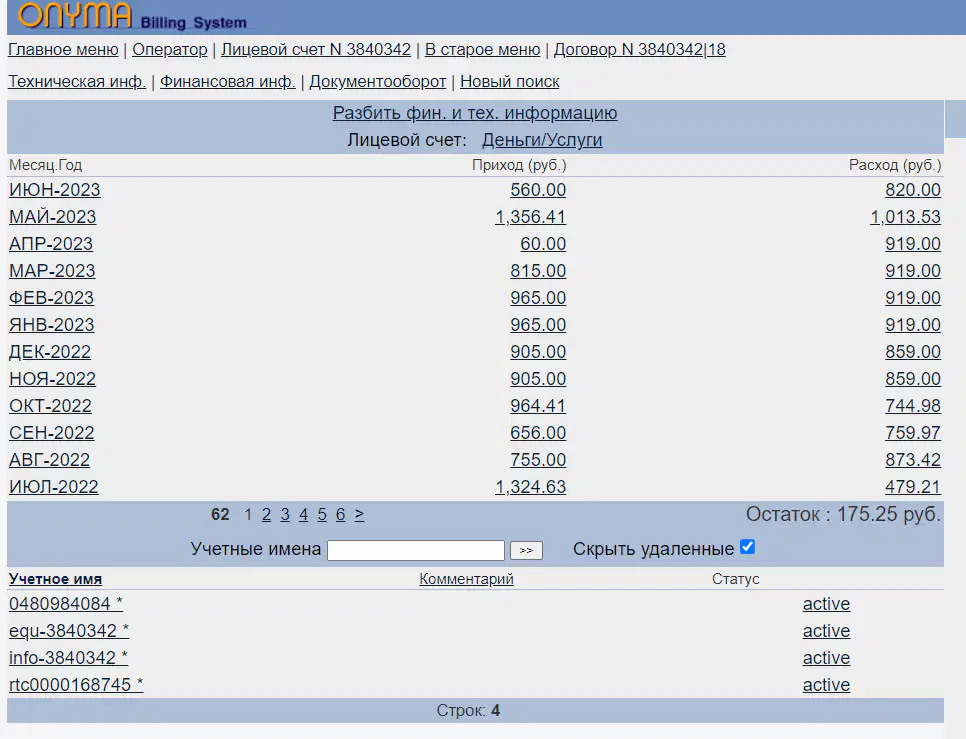Open account equ-3840342
The image size is (966, 739).
click(69, 631)
